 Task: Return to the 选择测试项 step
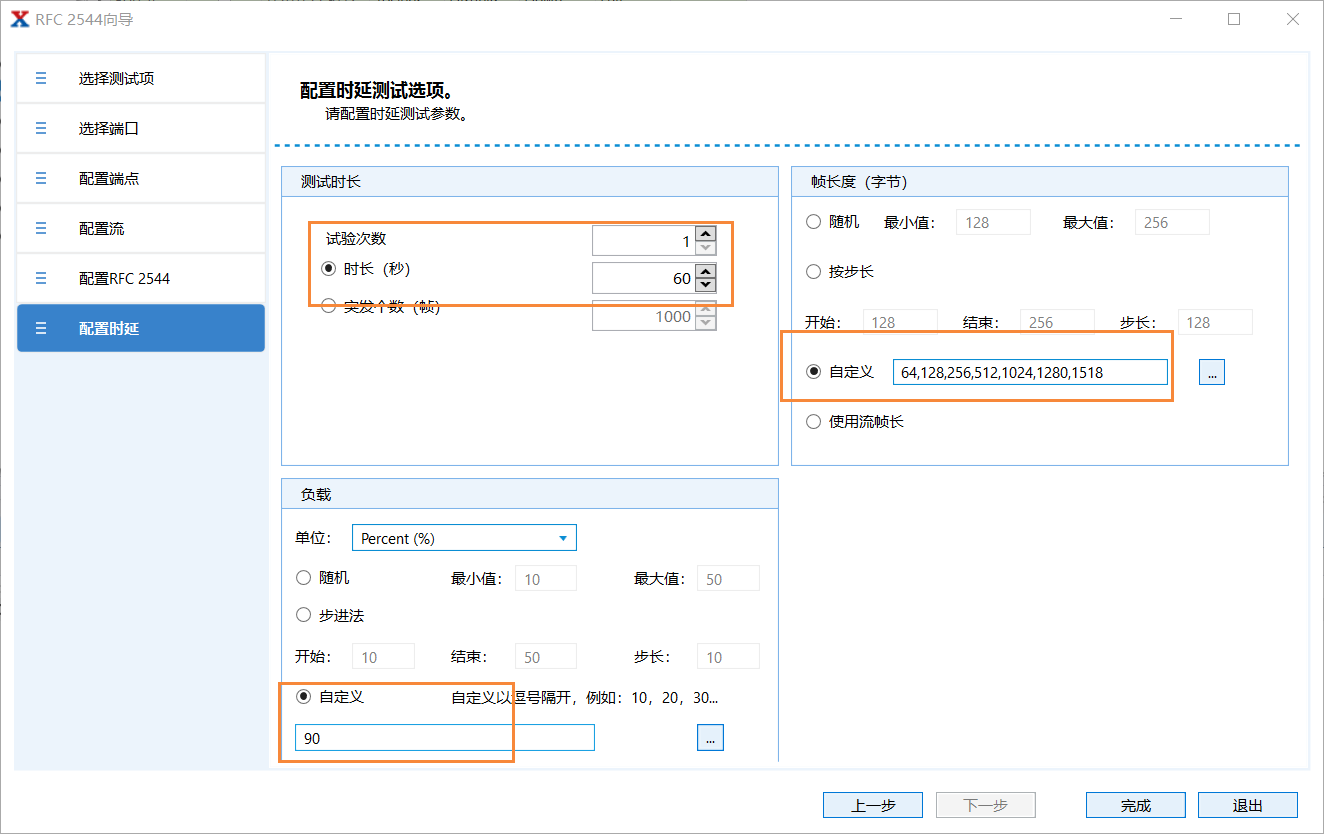coord(140,78)
